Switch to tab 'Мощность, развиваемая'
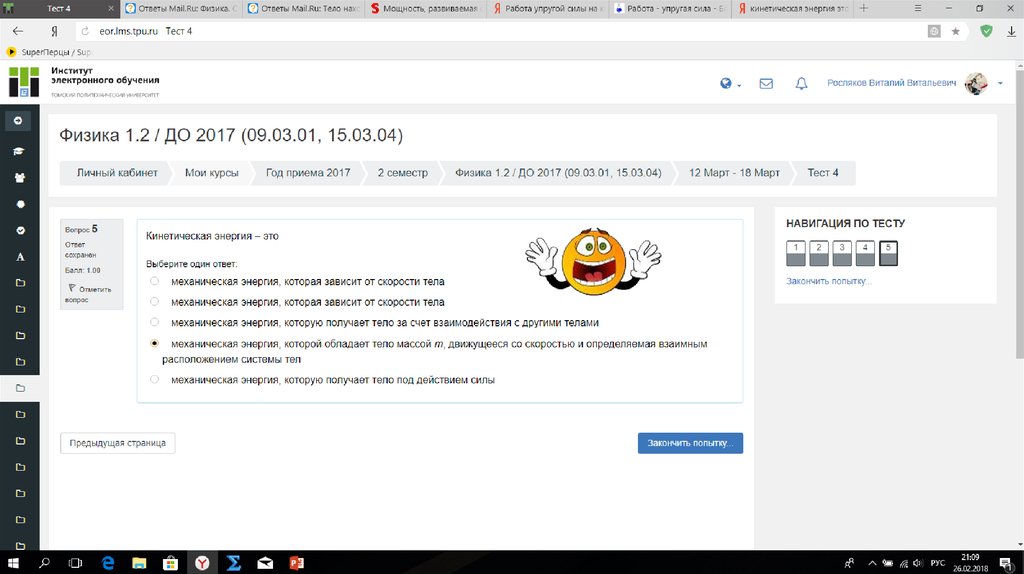This screenshot has width=1024, height=574. point(426,8)
